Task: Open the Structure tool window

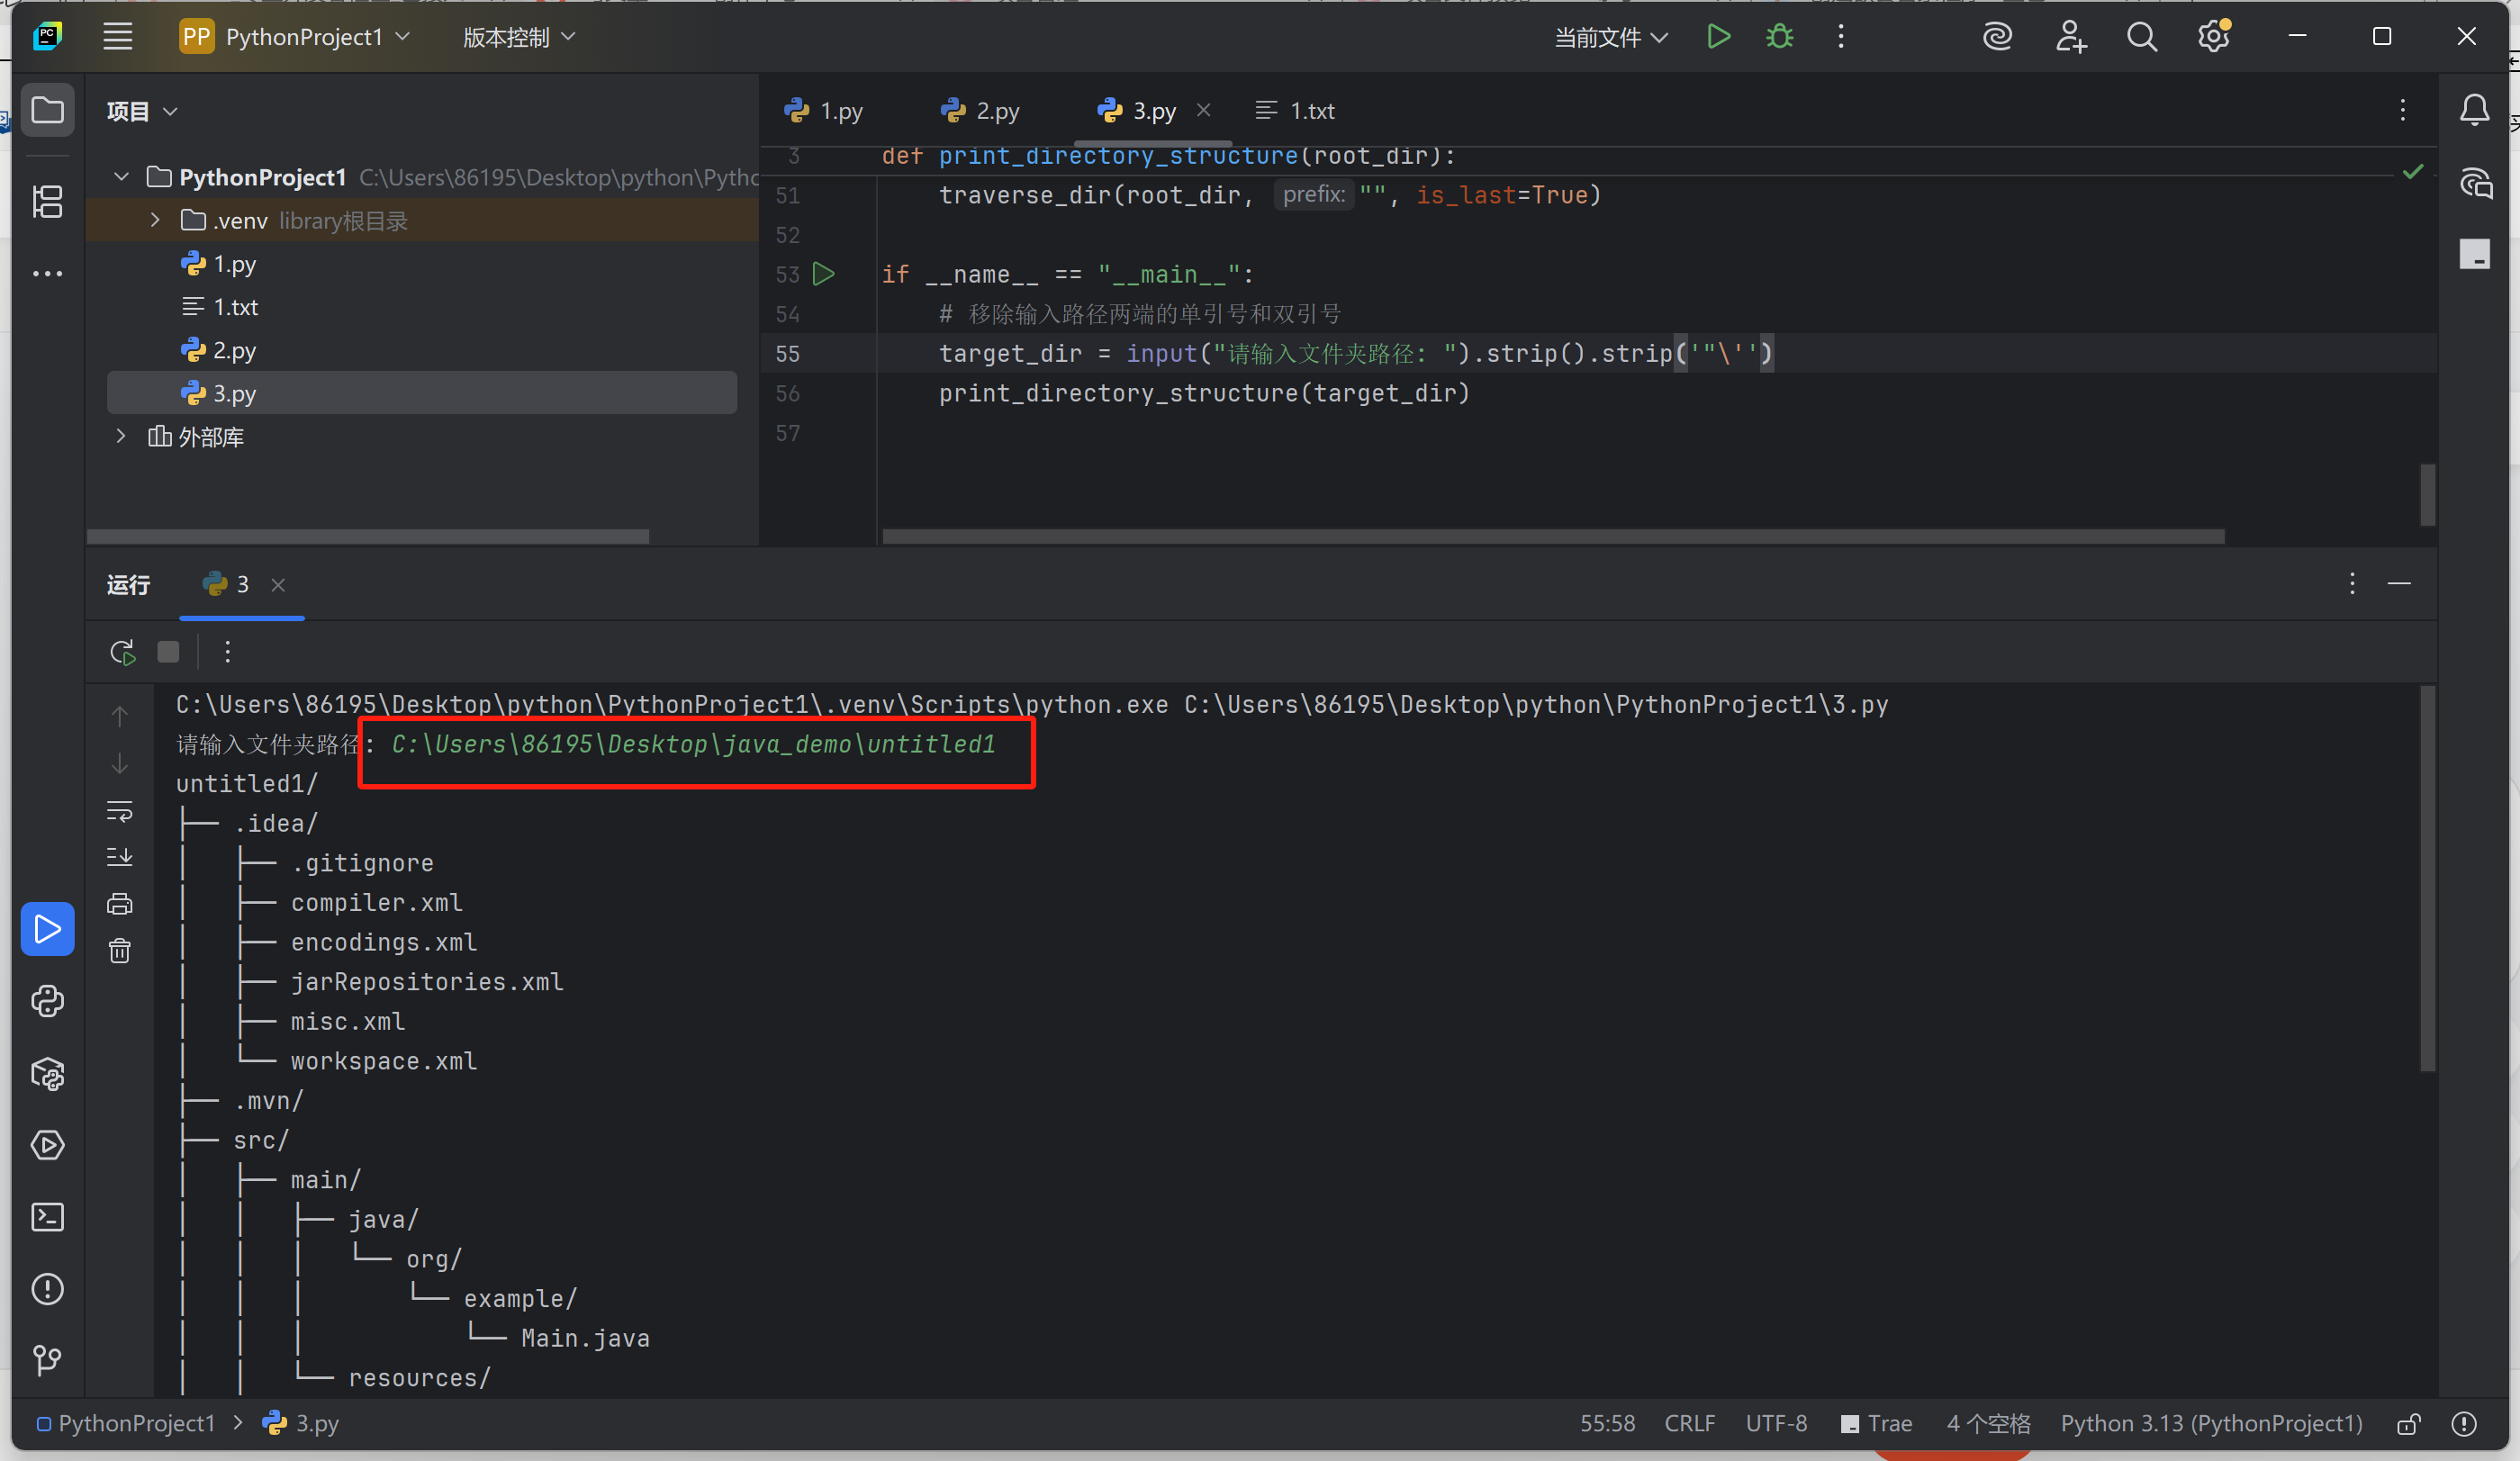Action: click(x=47, y=201)
